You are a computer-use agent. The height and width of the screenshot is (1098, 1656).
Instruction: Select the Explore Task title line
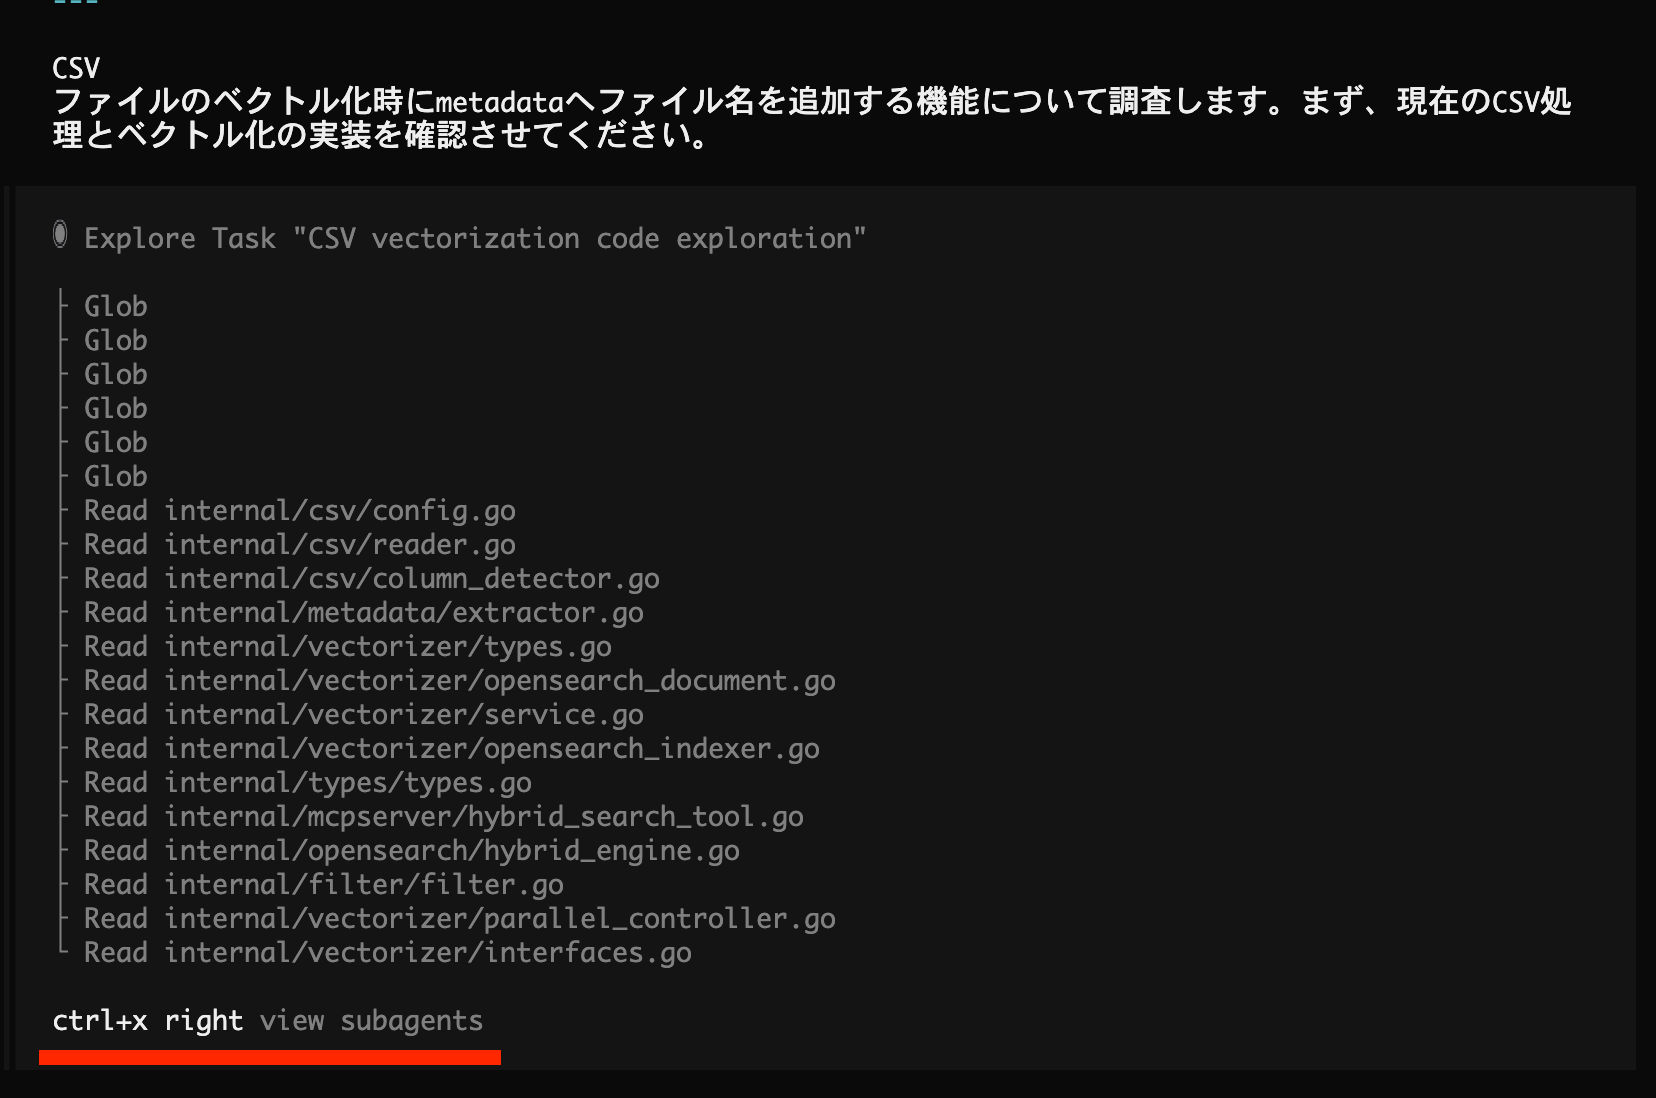[x=474, y=238]
